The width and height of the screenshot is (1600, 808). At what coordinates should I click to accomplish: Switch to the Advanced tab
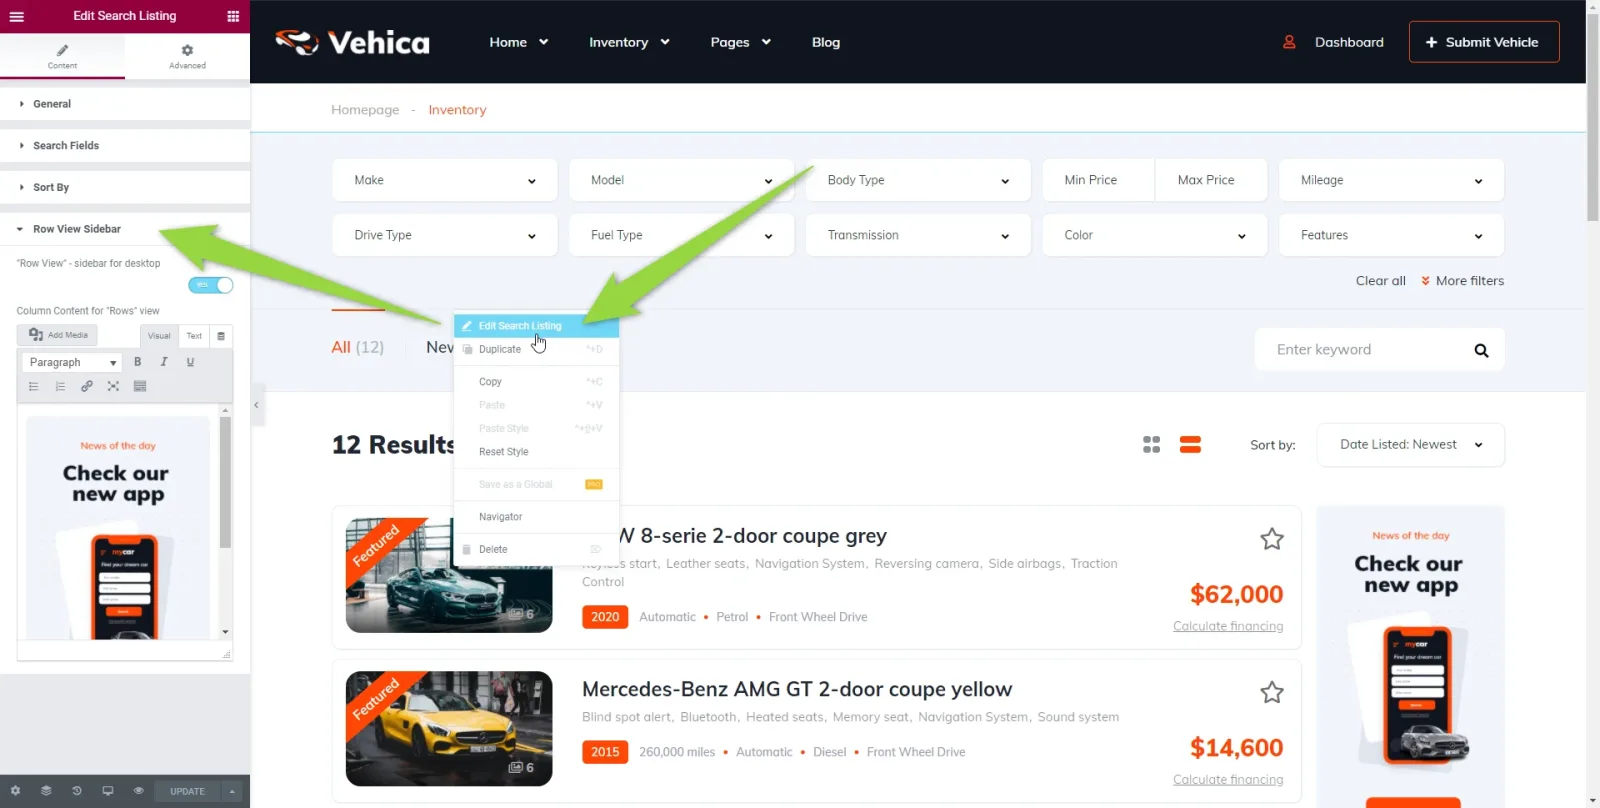coord(187,56)
